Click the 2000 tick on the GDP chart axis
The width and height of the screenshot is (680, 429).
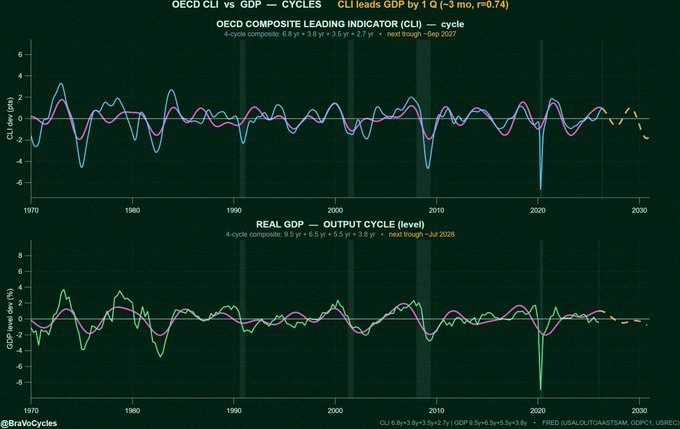click(335, 410)
